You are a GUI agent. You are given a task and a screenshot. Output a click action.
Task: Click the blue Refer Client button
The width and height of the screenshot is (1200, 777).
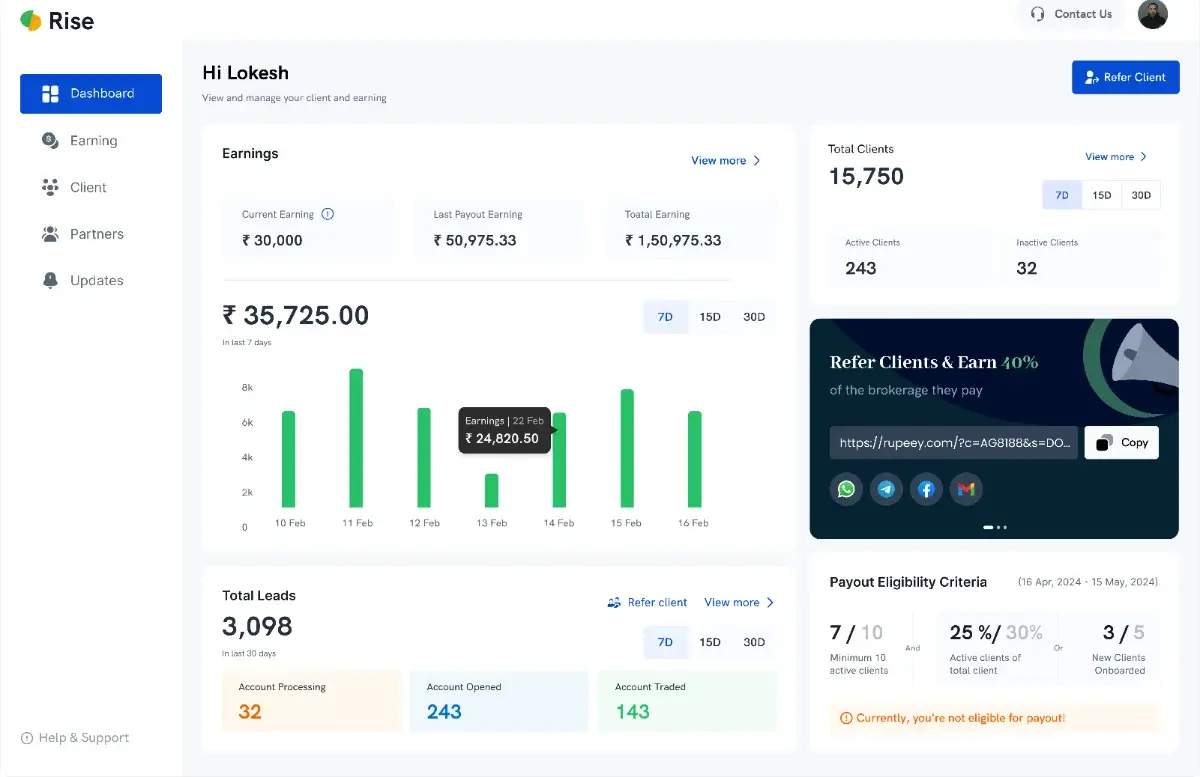coord(1126,77)
